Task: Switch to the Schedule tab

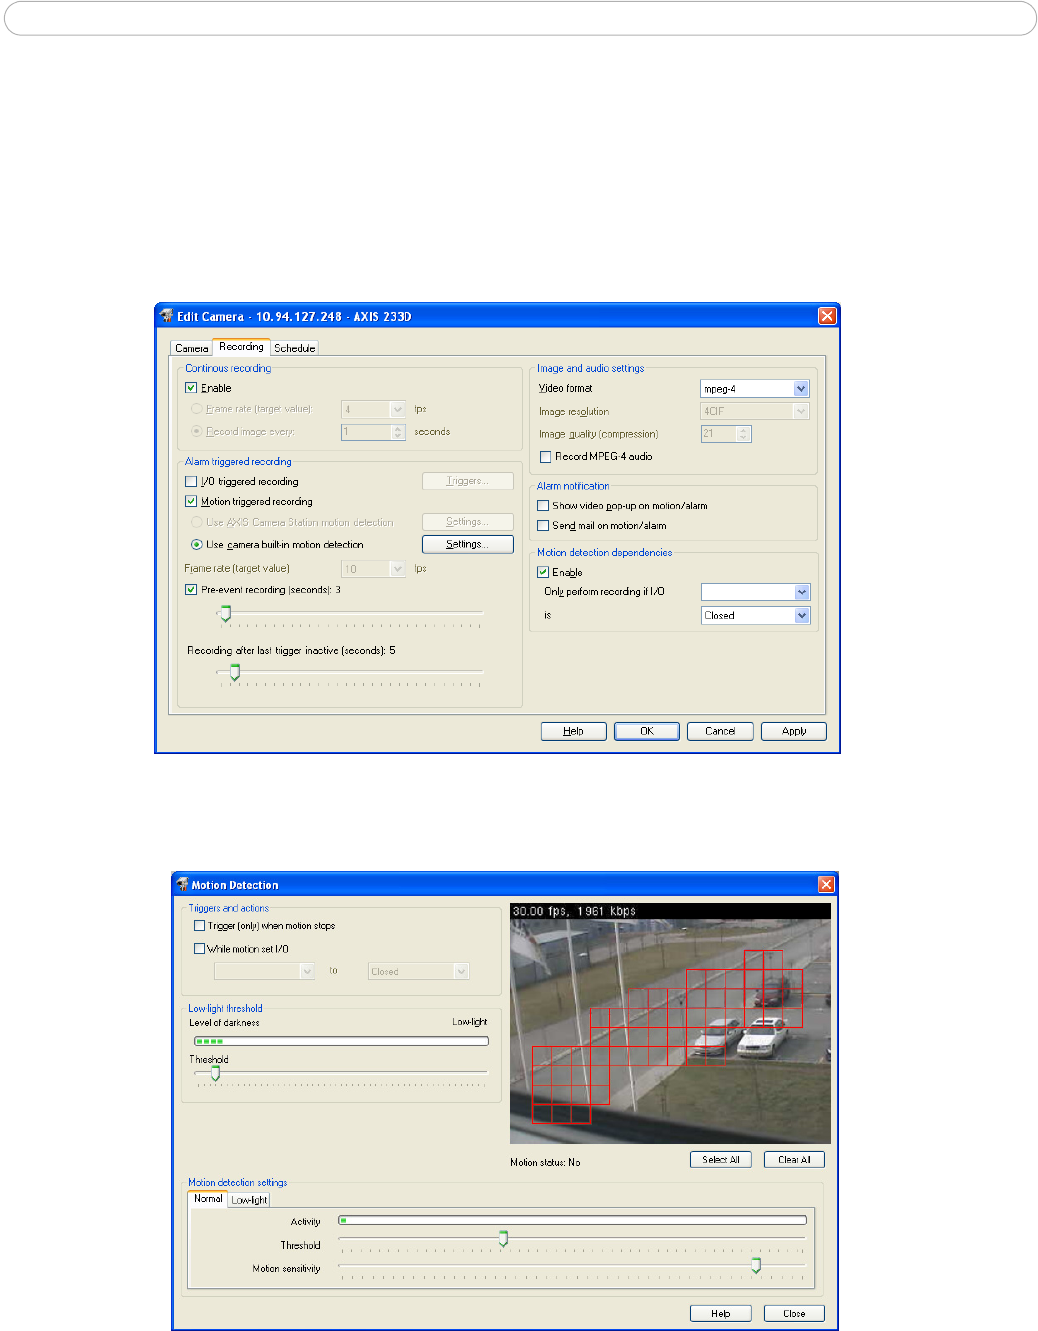Action: coord(294,348)
